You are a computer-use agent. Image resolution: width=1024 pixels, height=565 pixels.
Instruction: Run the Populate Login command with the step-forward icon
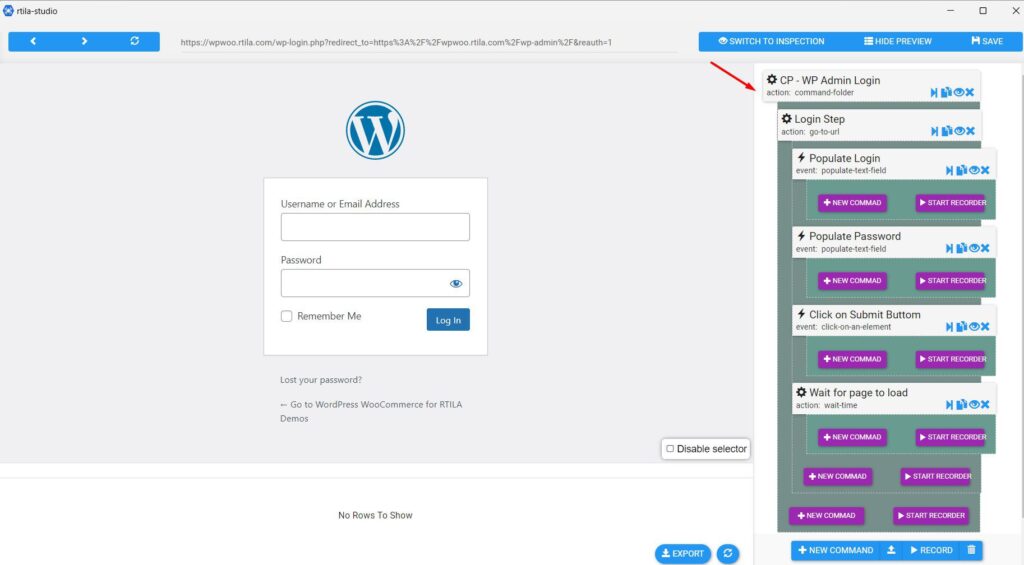click(x=950, y=170)
